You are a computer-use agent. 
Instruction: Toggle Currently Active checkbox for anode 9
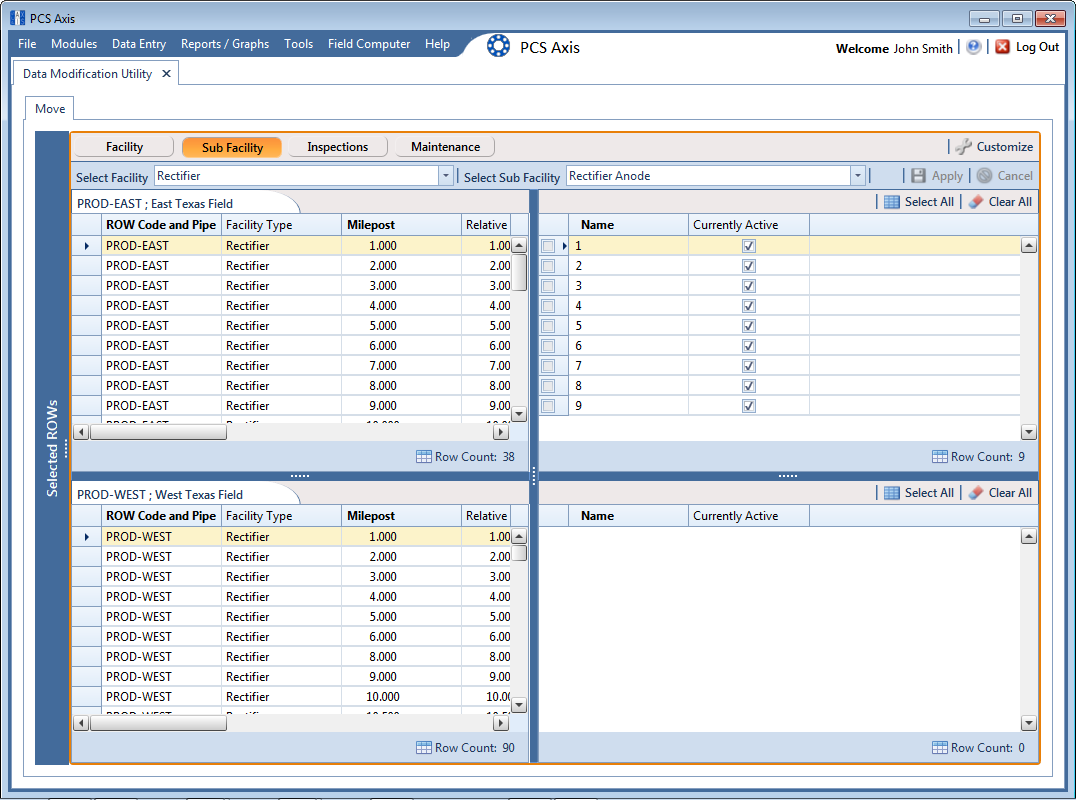[749, 405]
